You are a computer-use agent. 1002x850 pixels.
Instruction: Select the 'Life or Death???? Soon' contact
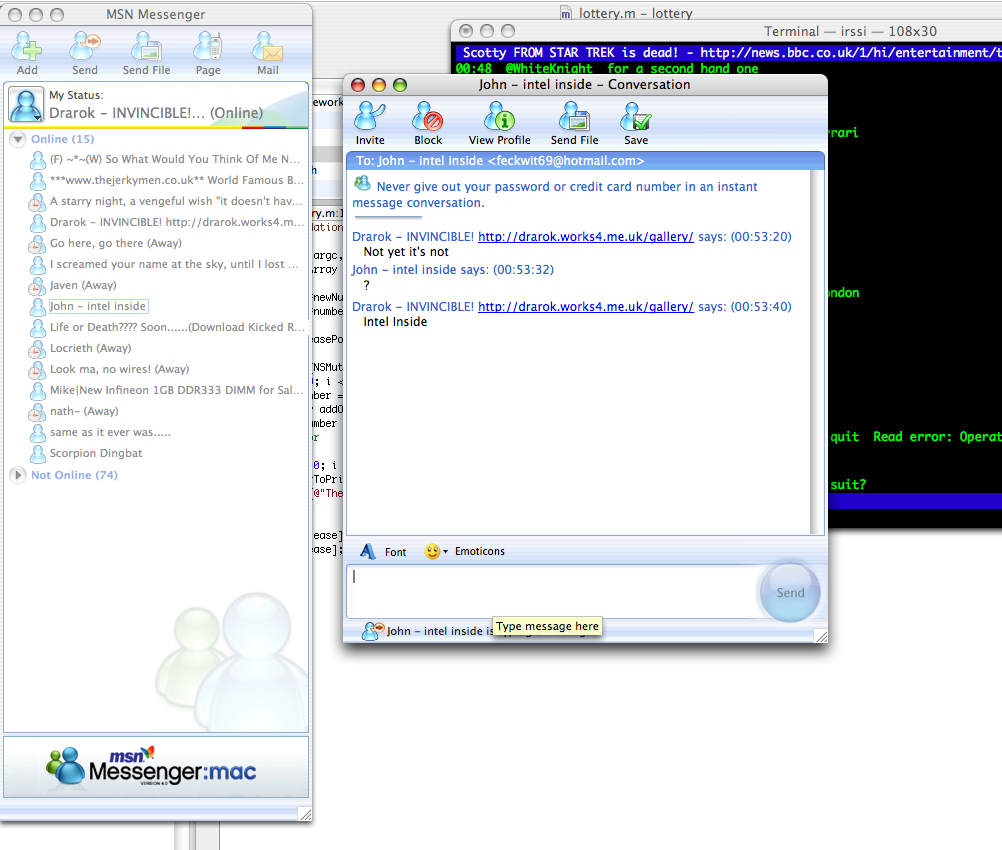click(177, 327)
